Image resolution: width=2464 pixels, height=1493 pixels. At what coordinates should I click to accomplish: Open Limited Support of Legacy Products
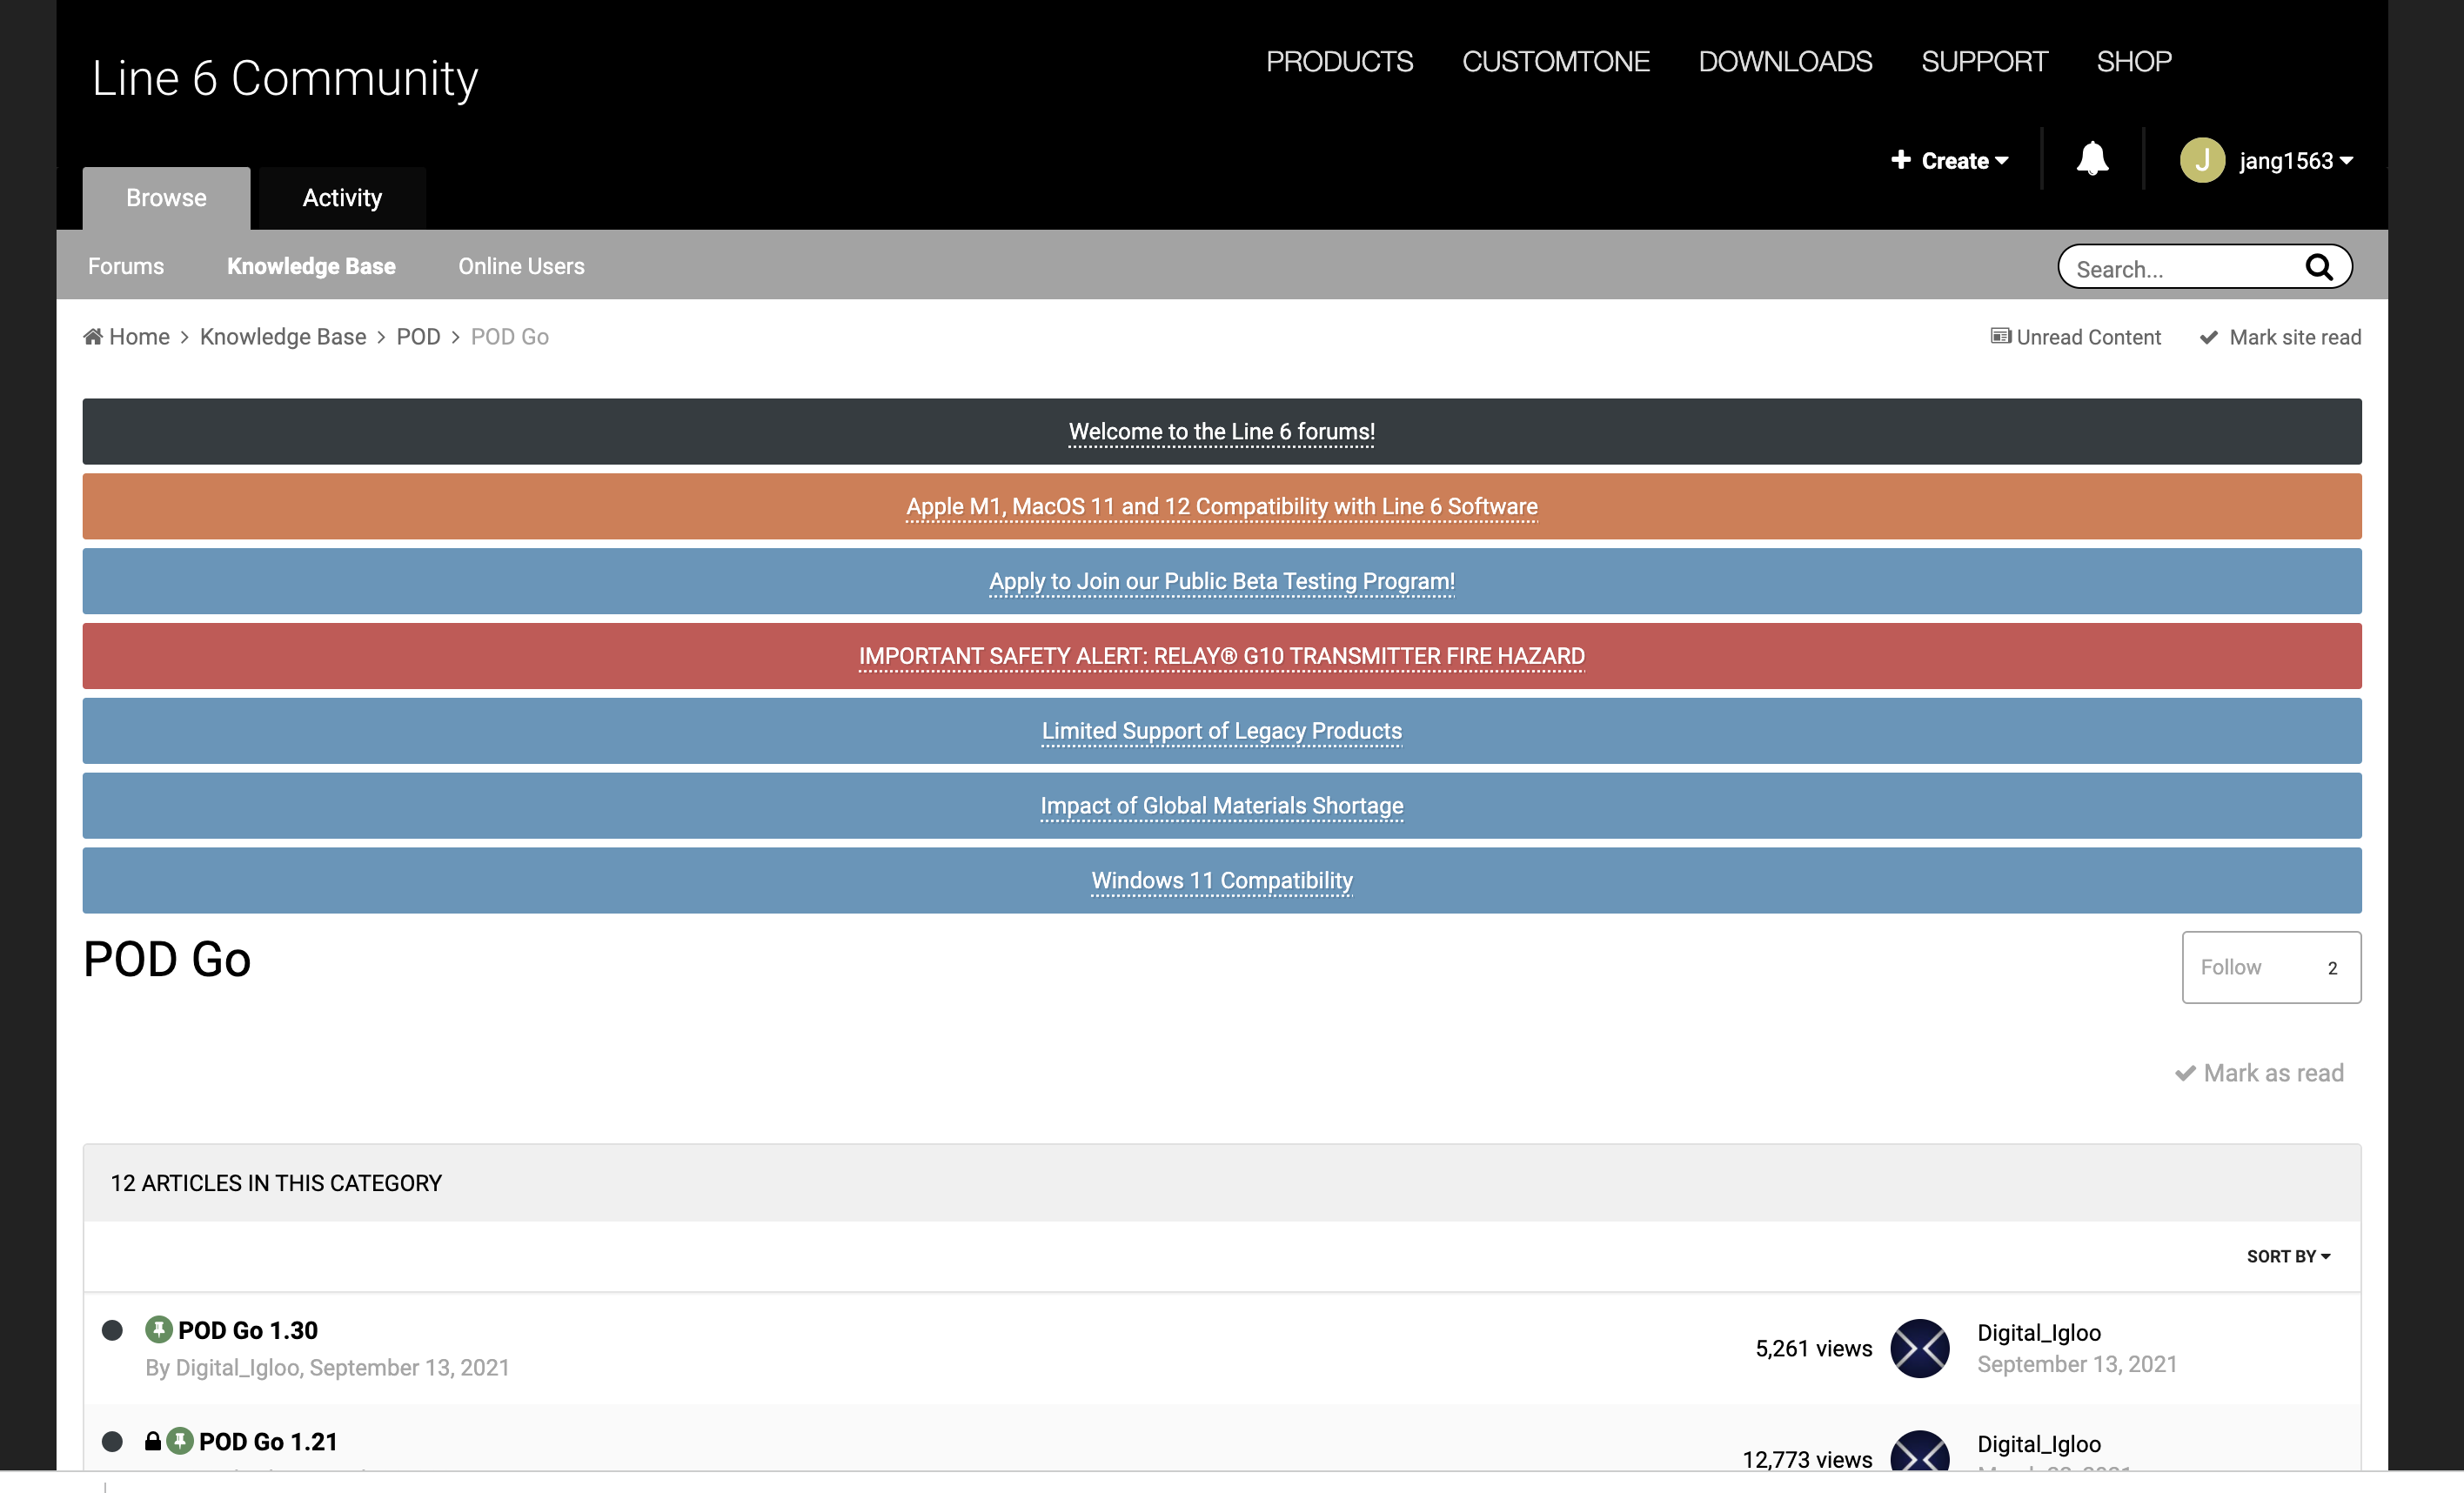[1221, 731]
